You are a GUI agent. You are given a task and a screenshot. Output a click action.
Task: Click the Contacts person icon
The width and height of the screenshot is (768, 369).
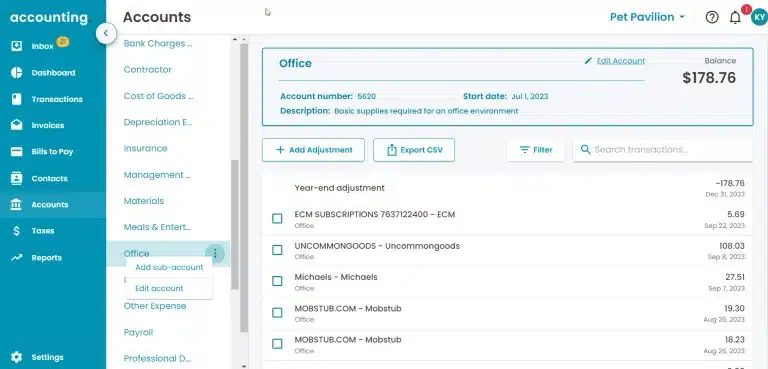16,178
